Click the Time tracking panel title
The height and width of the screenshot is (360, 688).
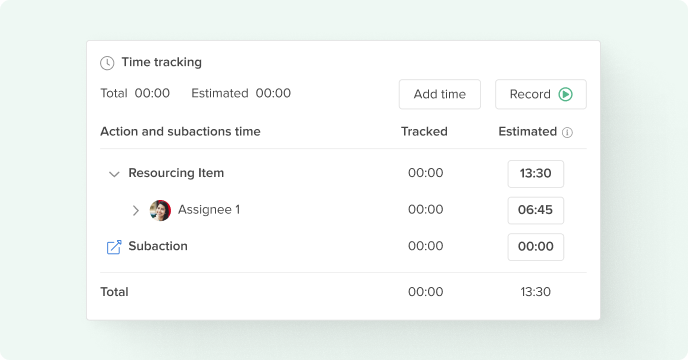[x=161, y=62]
